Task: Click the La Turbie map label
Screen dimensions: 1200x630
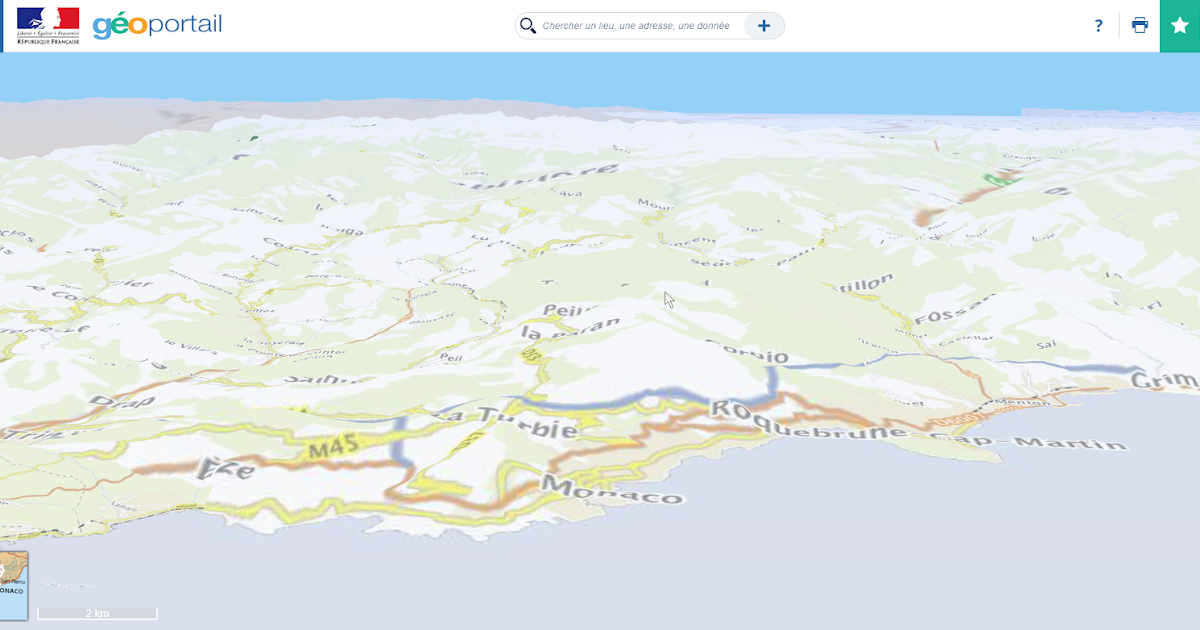Action: coord(512,422)
